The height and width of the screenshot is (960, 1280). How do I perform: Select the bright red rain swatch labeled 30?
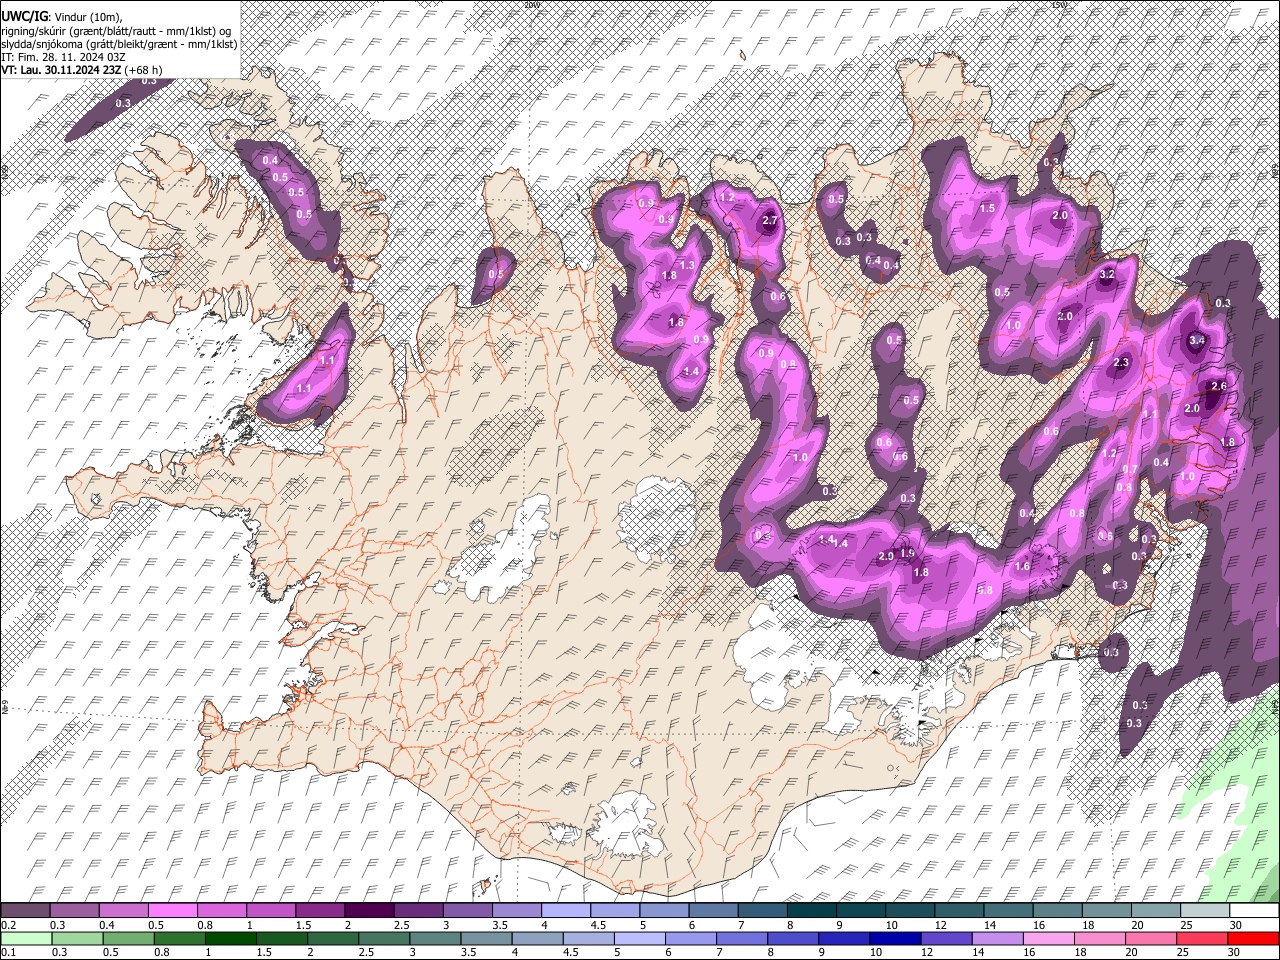(1254, 938)
